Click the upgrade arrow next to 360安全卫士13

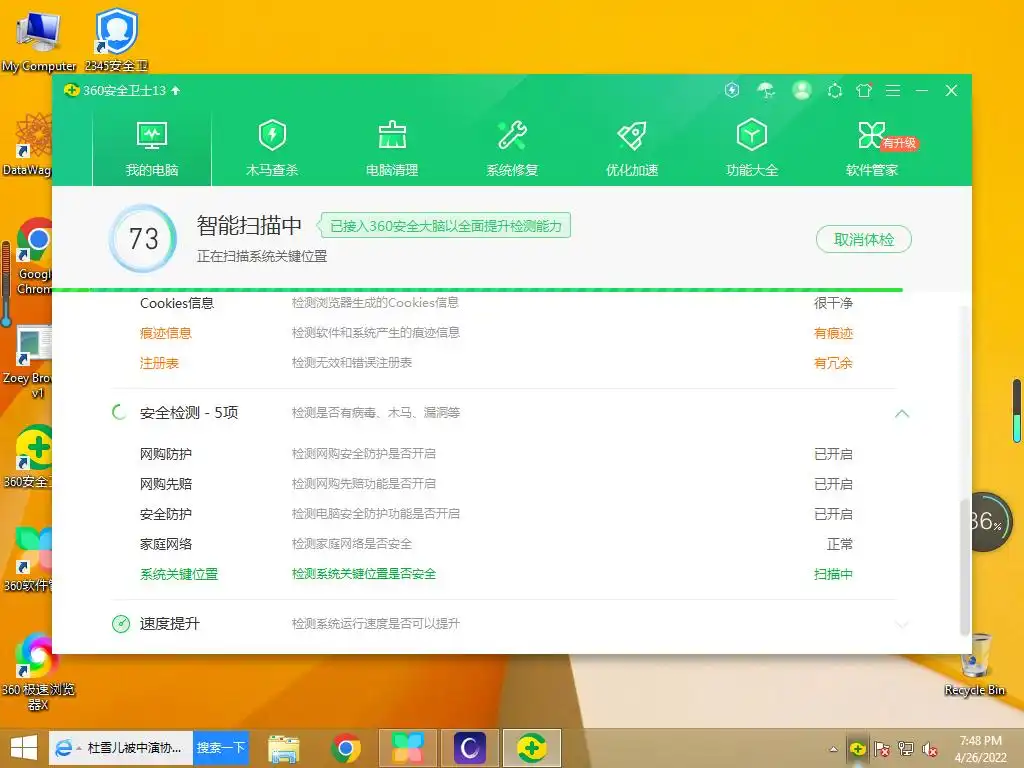click(175, 91)
